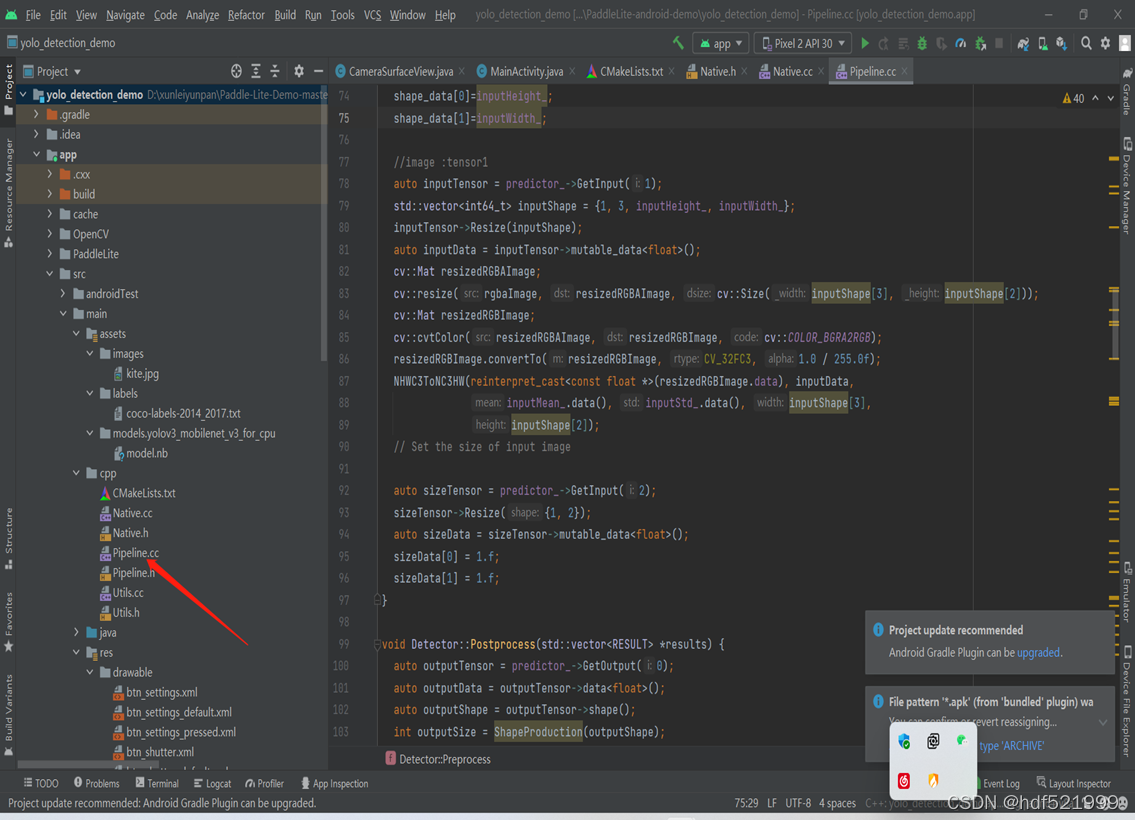Screen dimensions: 1135x820
Task: Open the Pixel 2 API 30 device dropdown
Action: (x=803, y=43)
